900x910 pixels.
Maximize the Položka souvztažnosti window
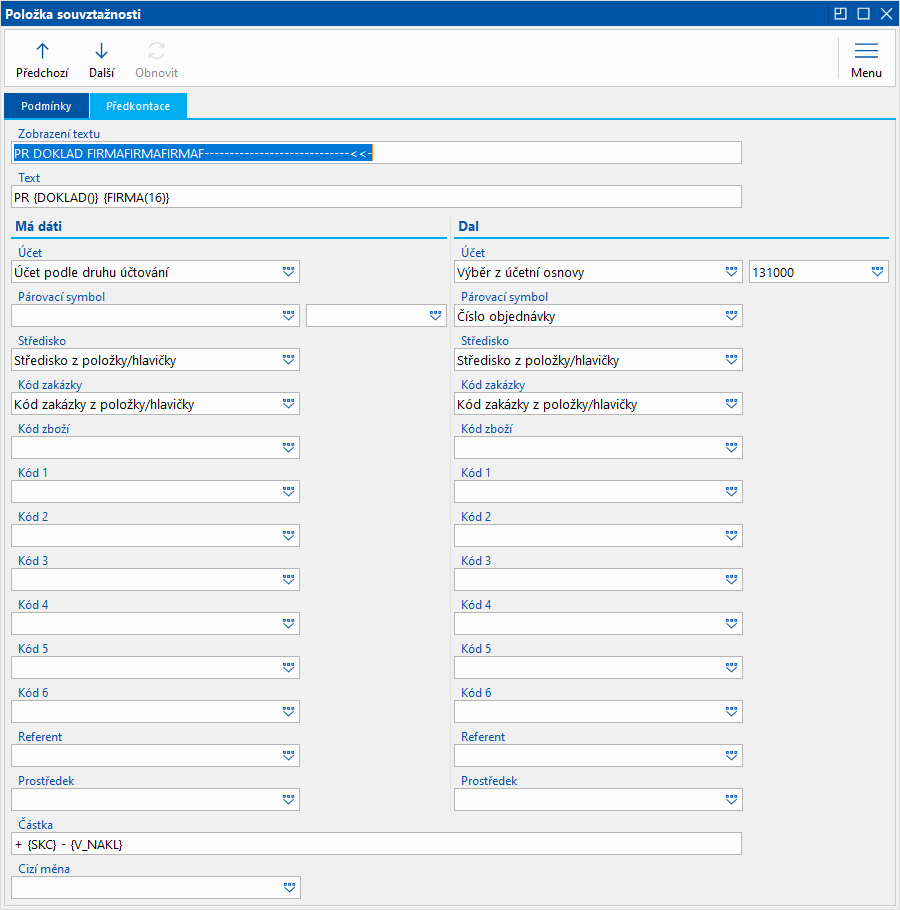(x=863, y=14)
